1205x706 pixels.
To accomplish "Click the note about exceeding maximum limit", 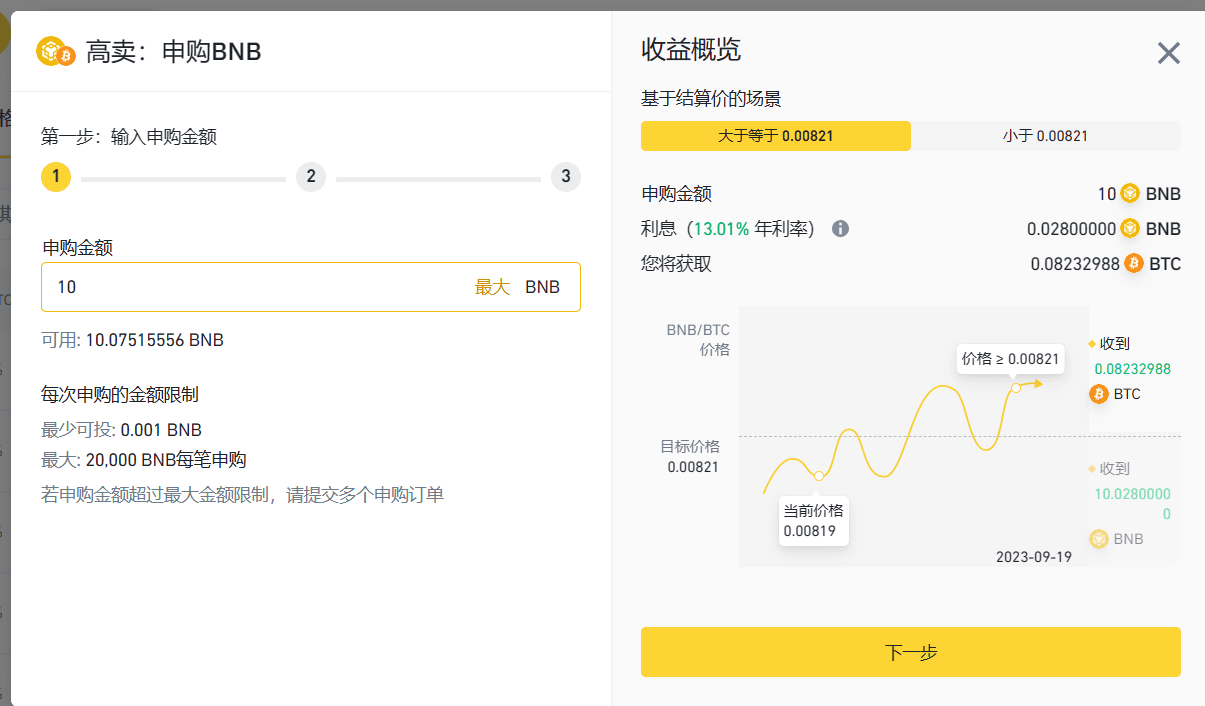I will pos(242,494).
